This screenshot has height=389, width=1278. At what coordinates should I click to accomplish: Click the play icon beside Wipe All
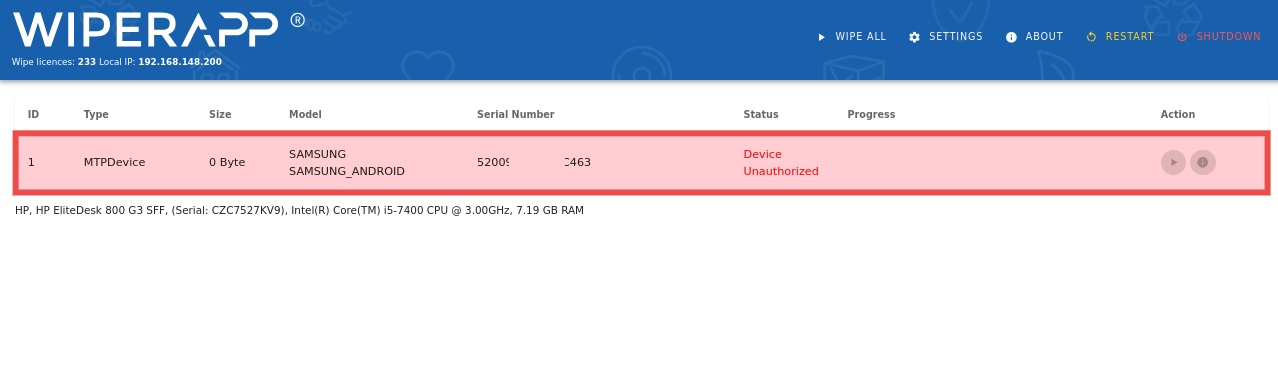coord(822,37)
